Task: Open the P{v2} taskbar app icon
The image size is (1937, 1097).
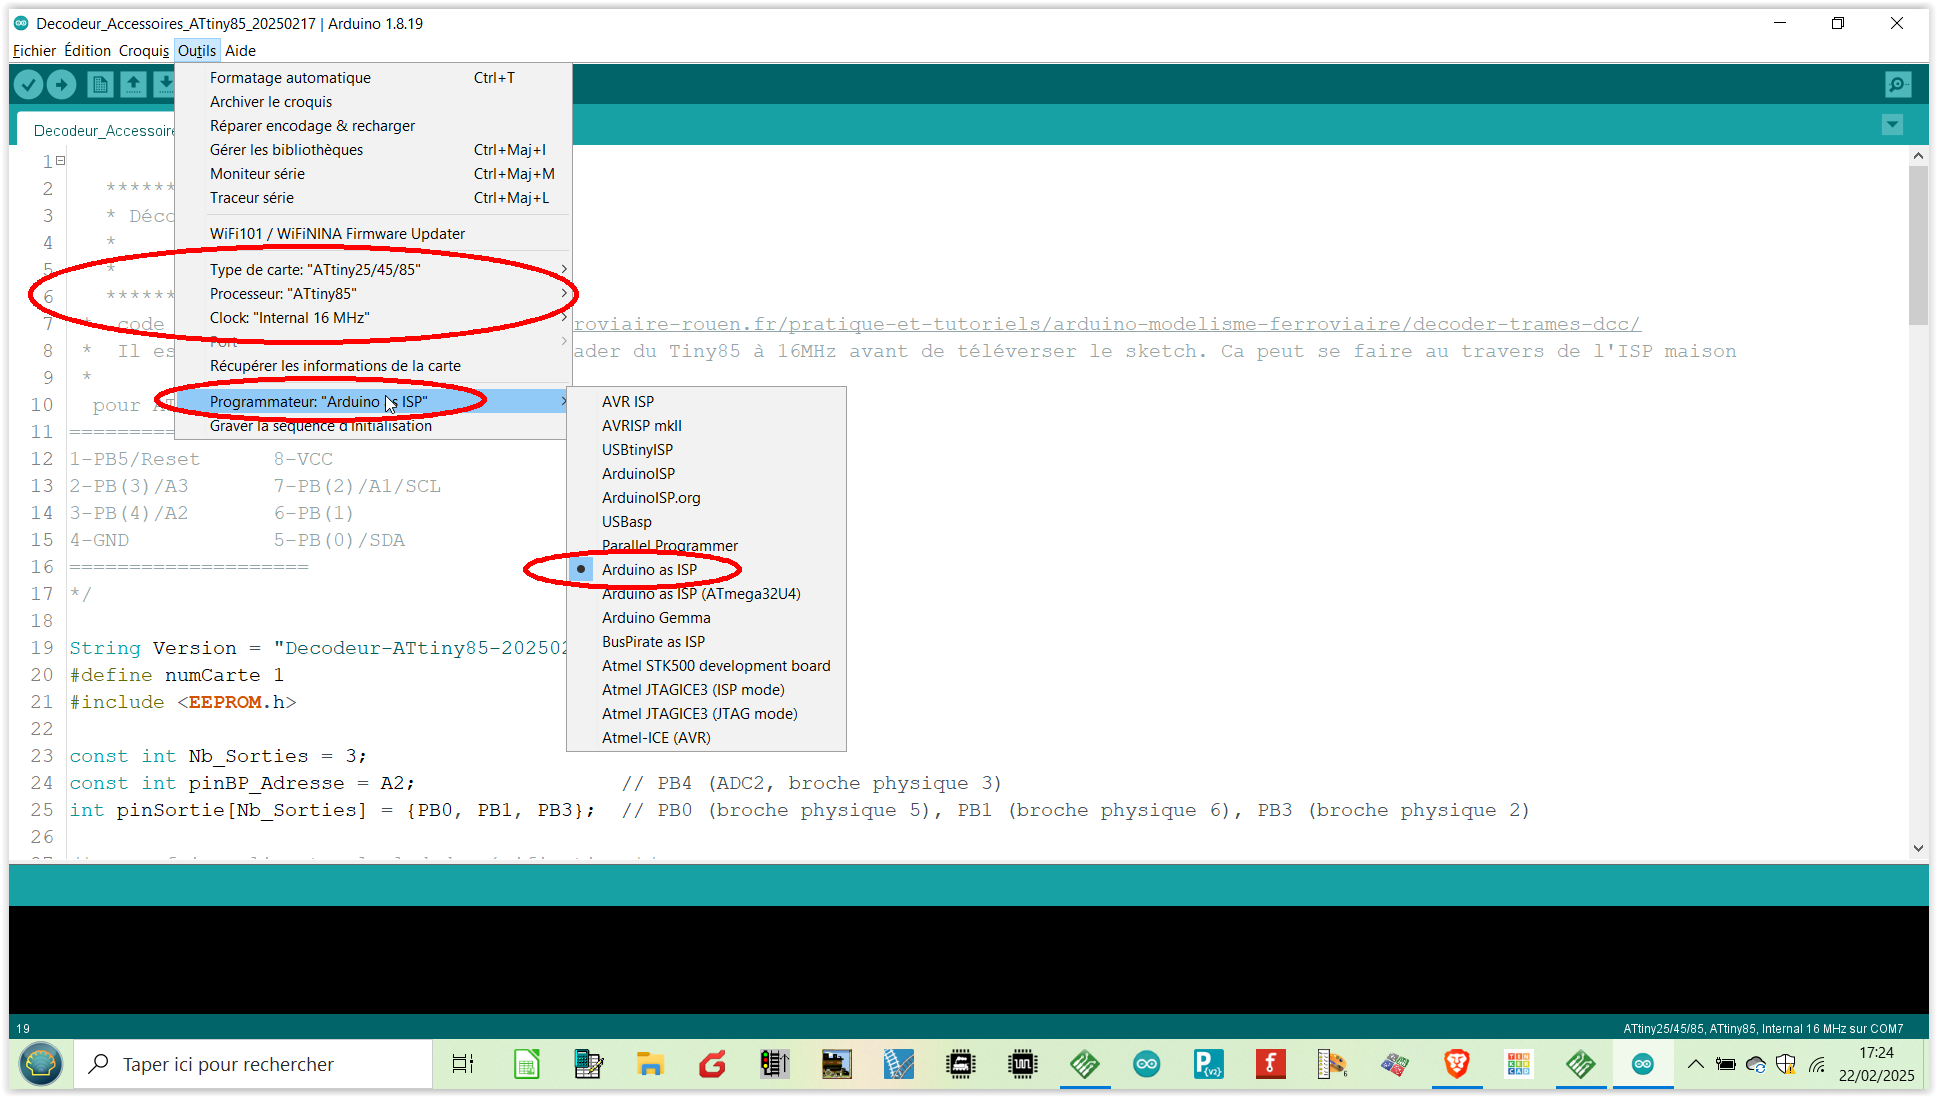Action: coord(1208,1064)
